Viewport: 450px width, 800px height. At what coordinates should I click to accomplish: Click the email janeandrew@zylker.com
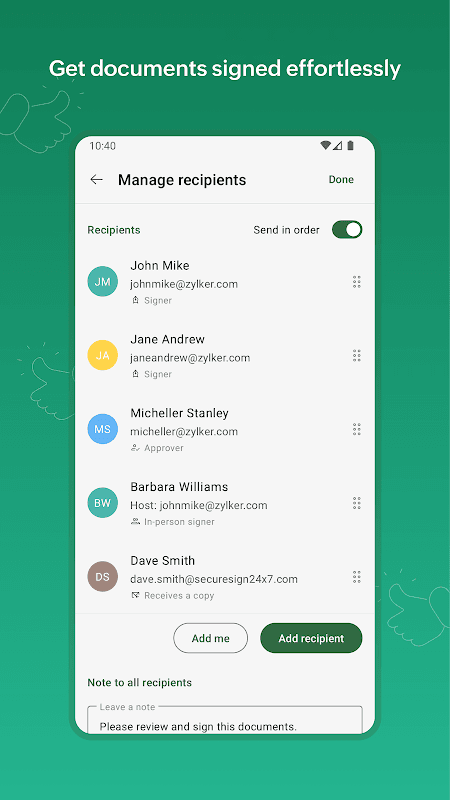190,358
